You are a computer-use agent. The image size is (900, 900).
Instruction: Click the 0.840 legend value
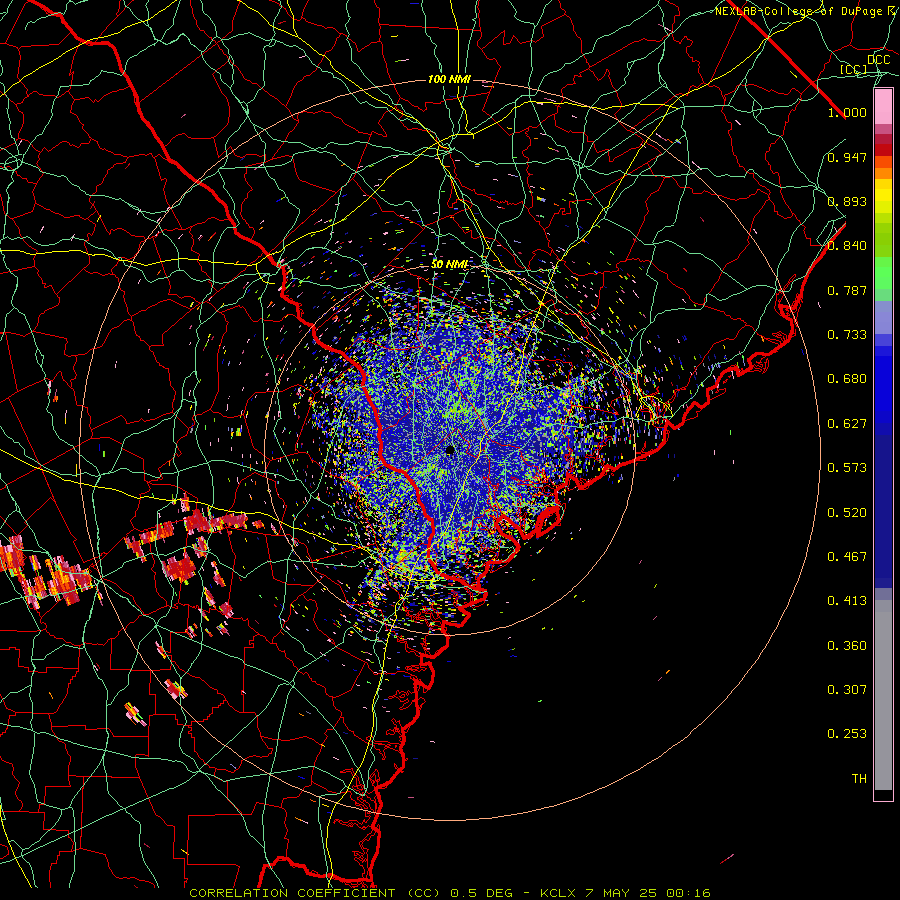tap(847, 246)
